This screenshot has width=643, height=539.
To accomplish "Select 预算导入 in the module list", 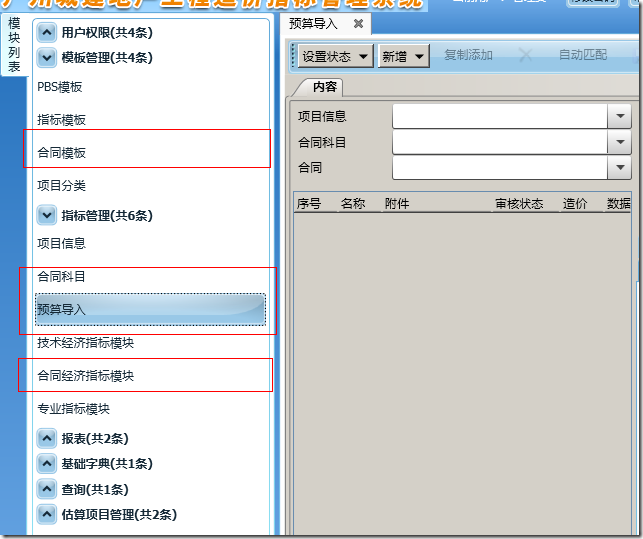I will (x=150, y=309).
